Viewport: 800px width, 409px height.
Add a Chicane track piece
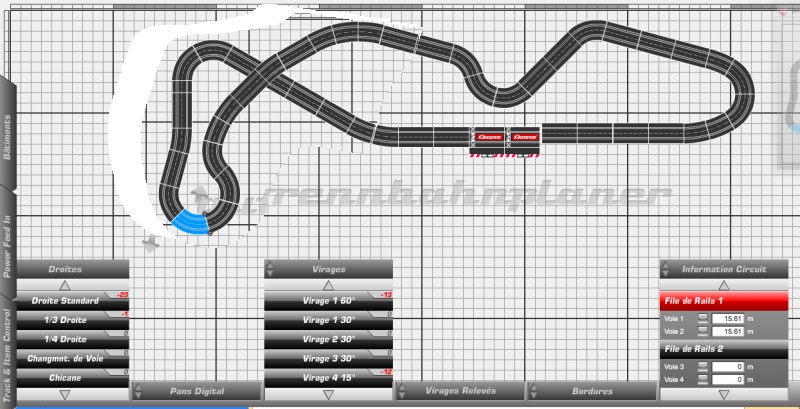(66, 378)
